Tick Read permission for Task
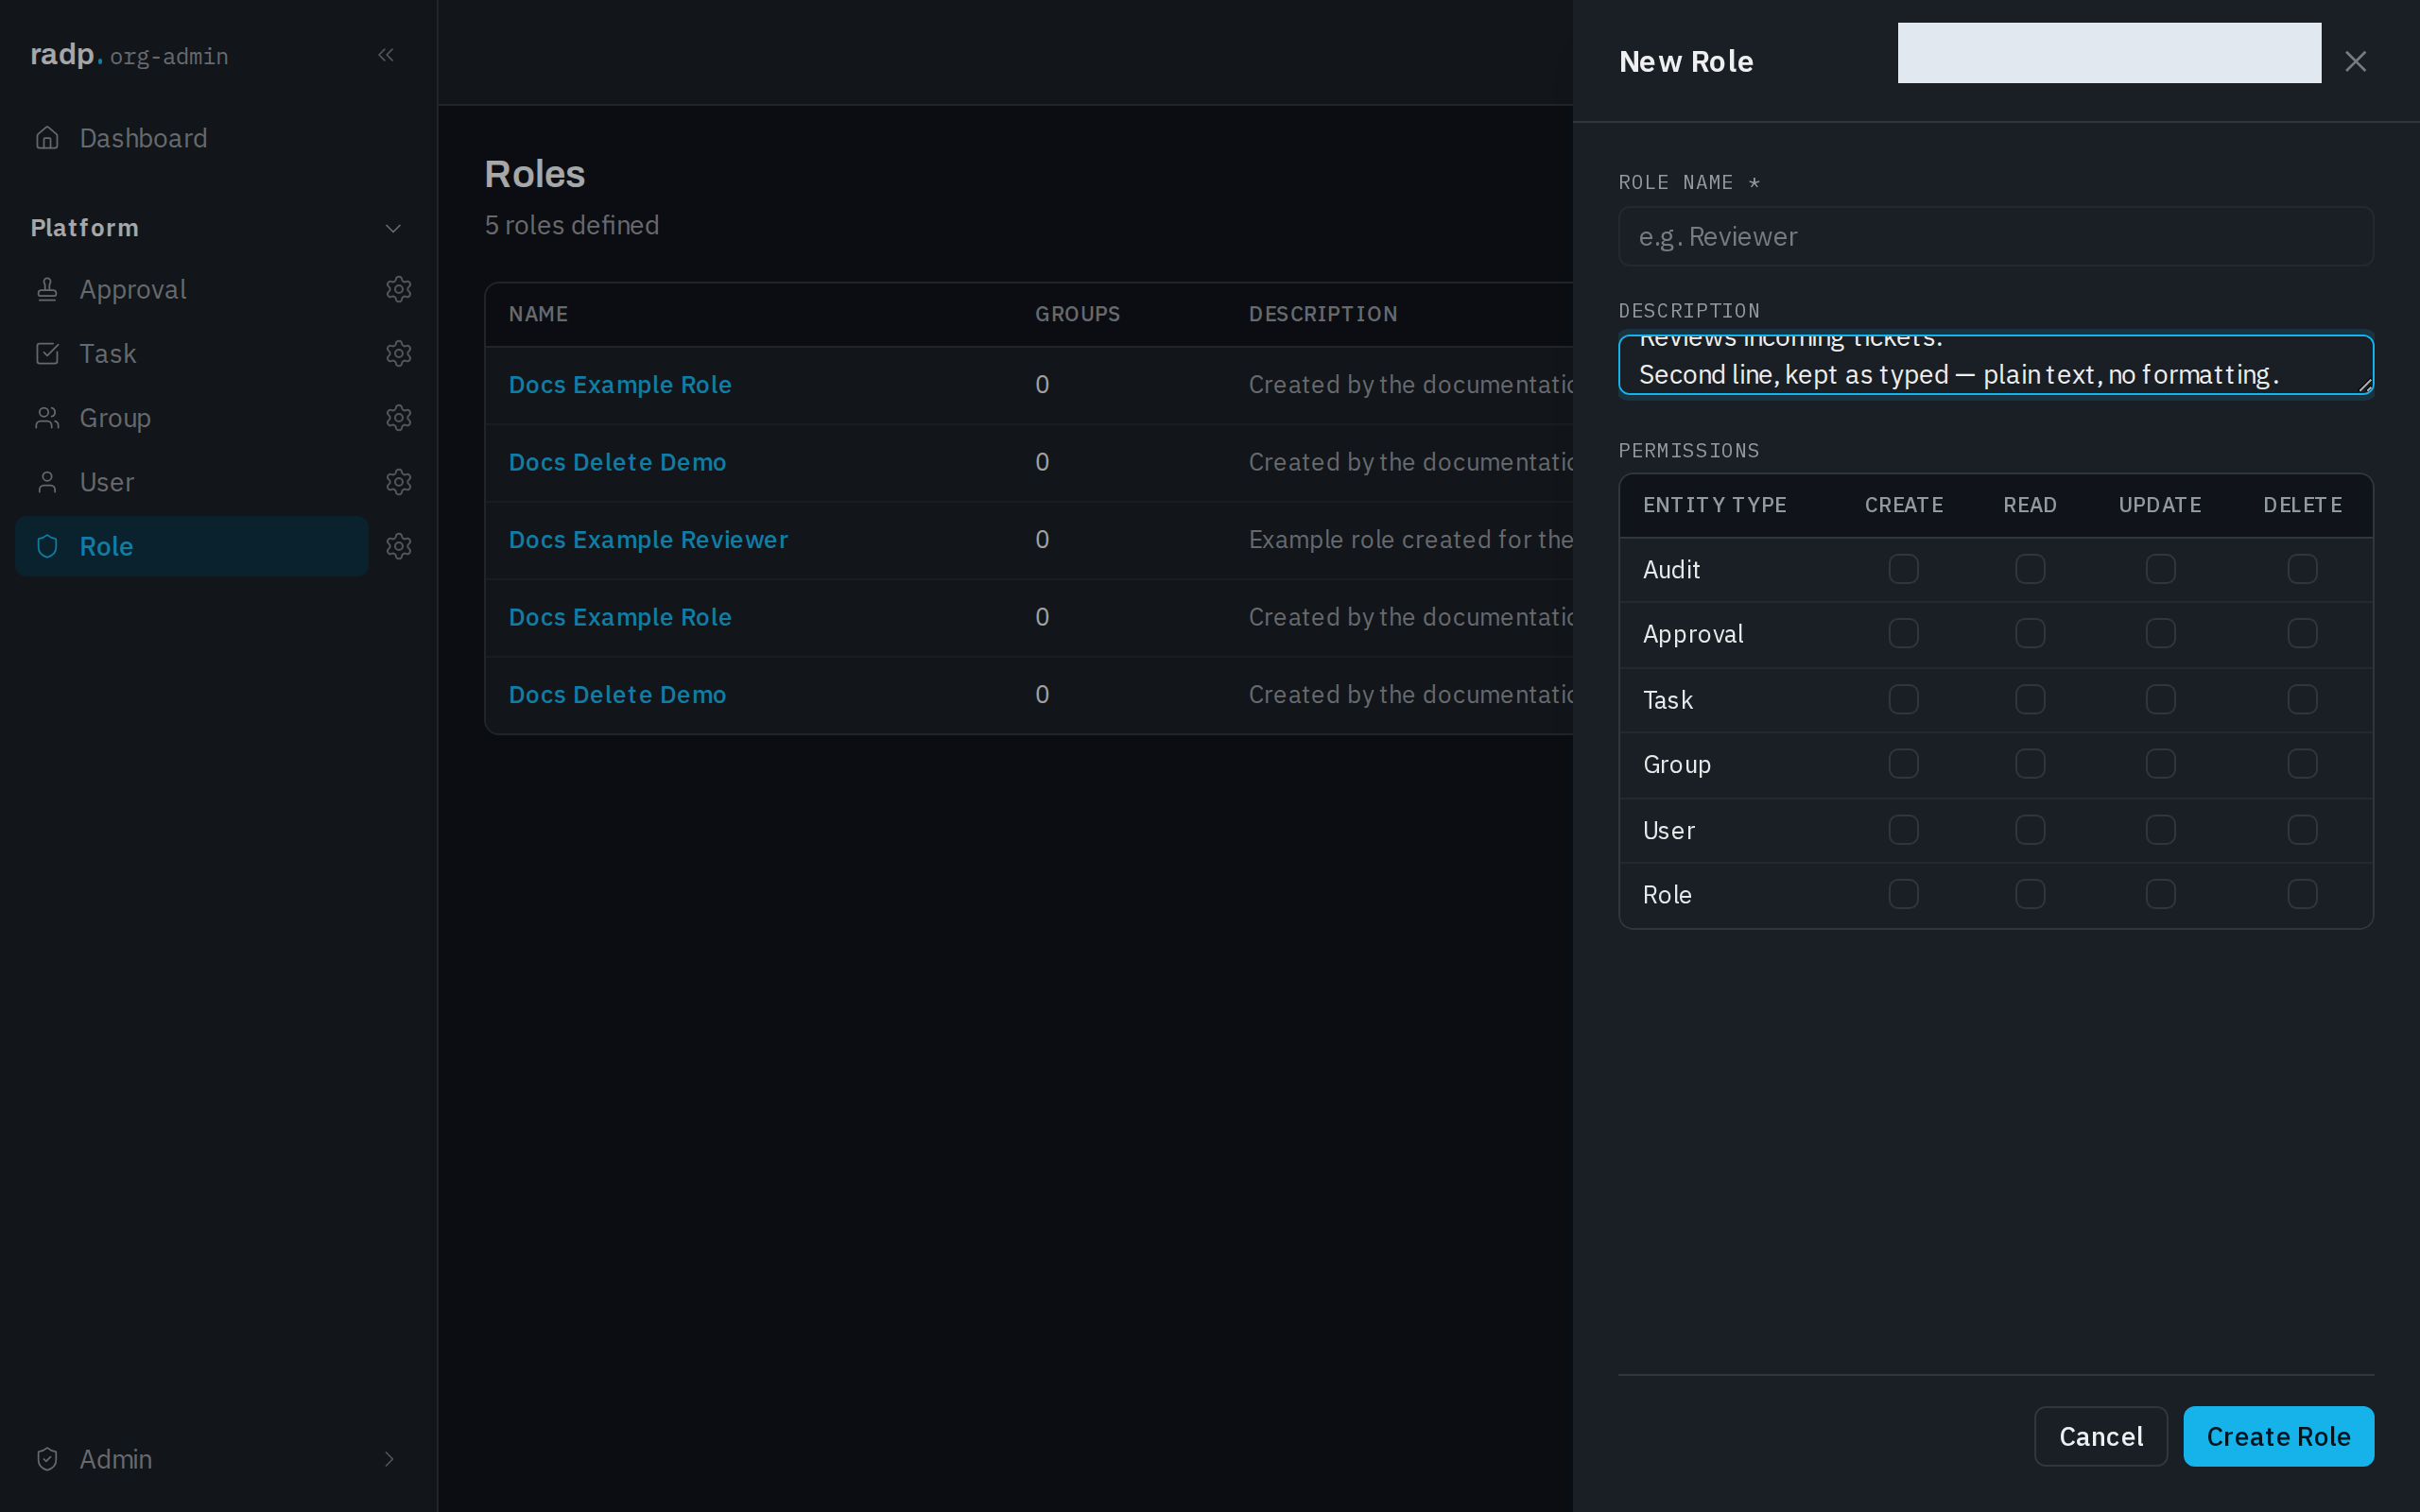2420x1512 pixels. click(x=2030, y=699)
